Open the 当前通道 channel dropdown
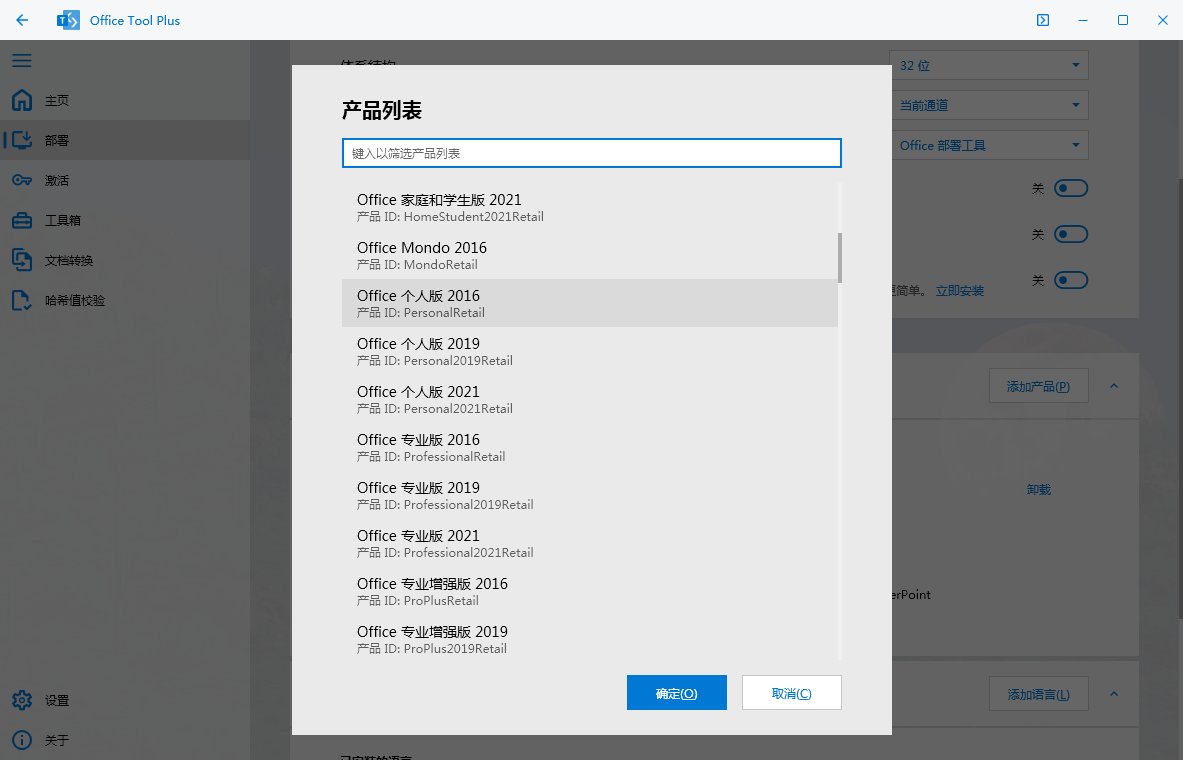Image resolution: width=1183 pixels, height=760 pixels. [x=988, y=105]
